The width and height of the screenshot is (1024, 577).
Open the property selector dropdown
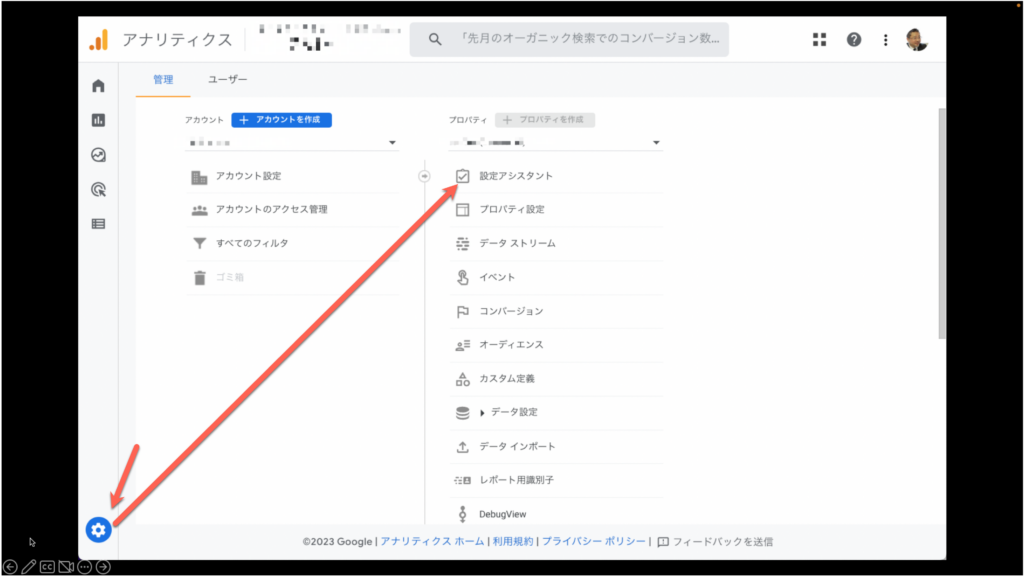(556, 142)
